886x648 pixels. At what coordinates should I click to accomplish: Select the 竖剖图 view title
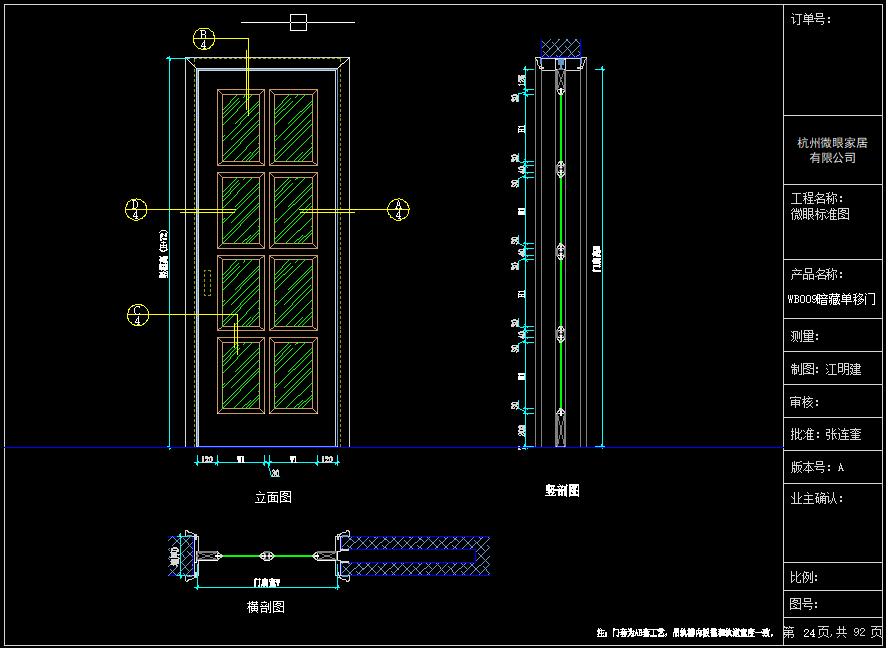tap(562, 490)
